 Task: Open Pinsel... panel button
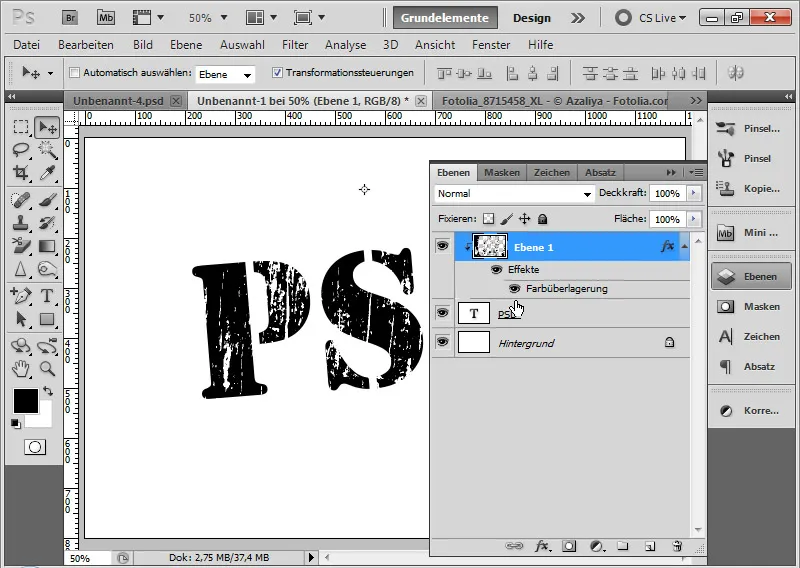[x=750, y=129]
